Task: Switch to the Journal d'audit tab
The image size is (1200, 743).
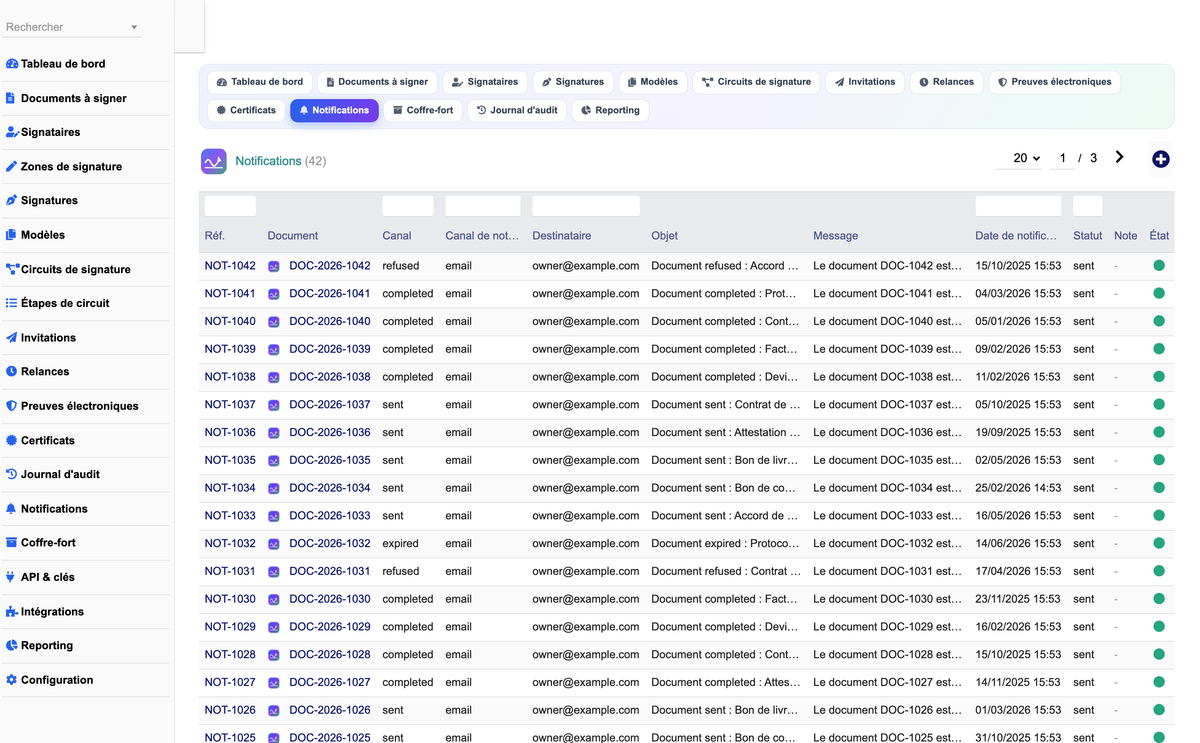Action: [517, 110]
